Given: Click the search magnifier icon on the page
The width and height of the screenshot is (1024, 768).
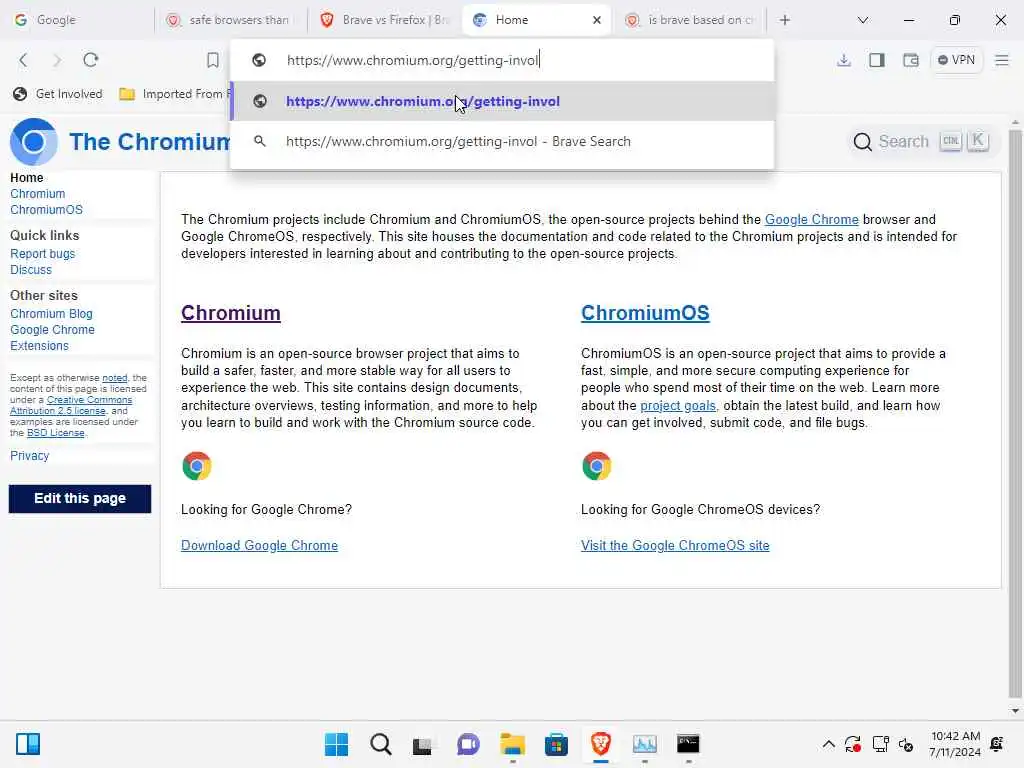Looking at the screenshot, I should (x=863, y=142).
